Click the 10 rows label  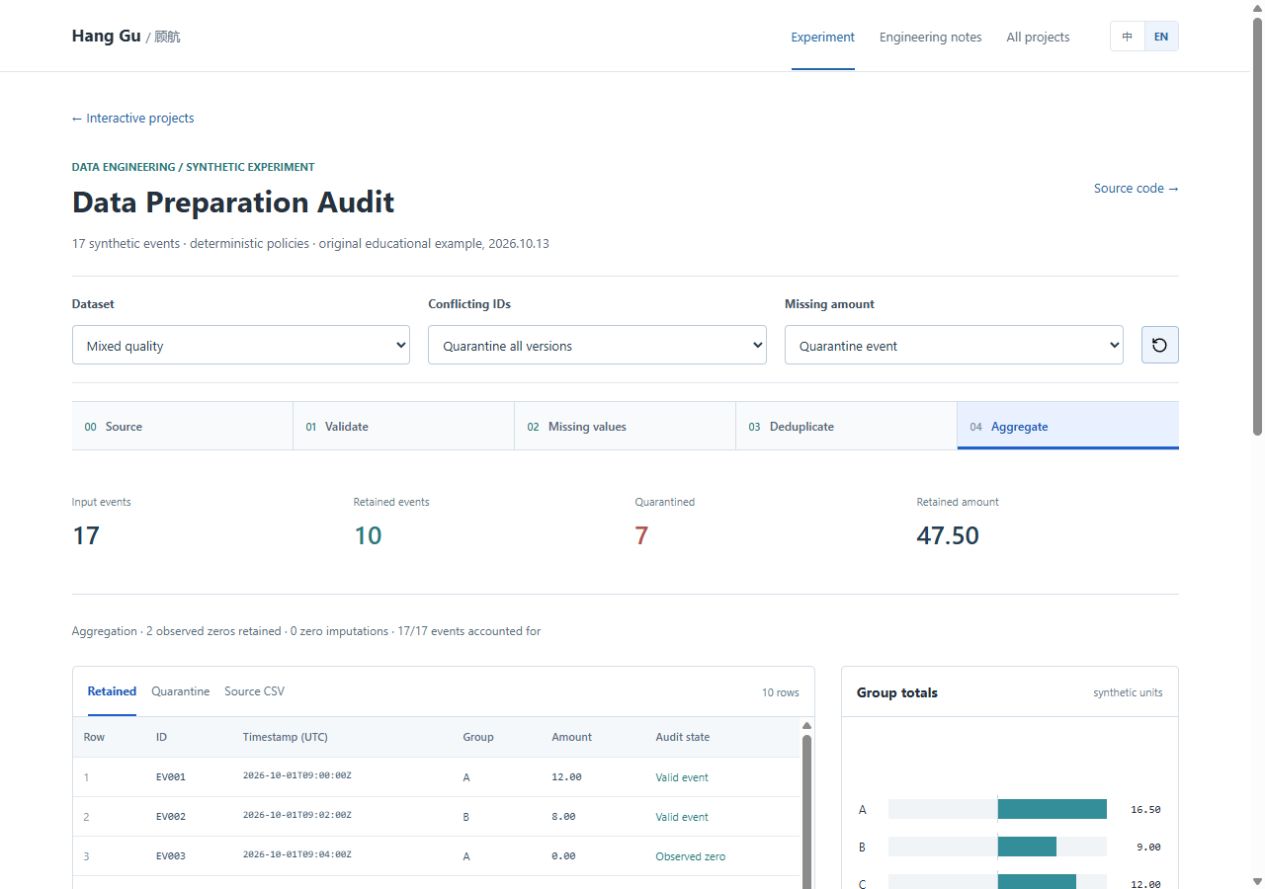click(780, 692)
